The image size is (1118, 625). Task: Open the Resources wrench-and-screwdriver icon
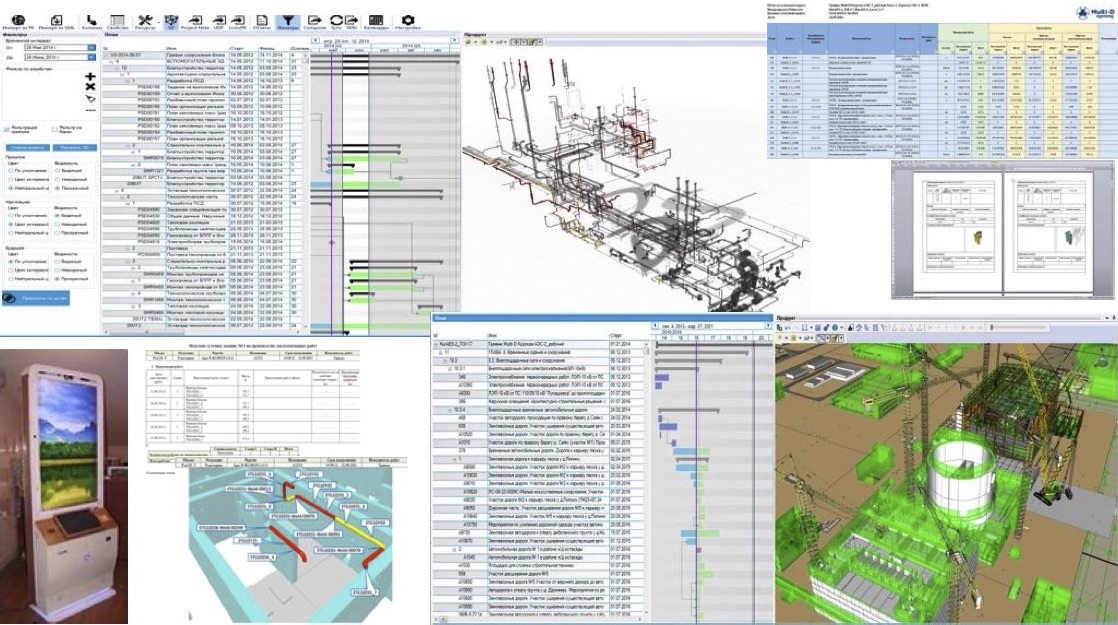145,22
